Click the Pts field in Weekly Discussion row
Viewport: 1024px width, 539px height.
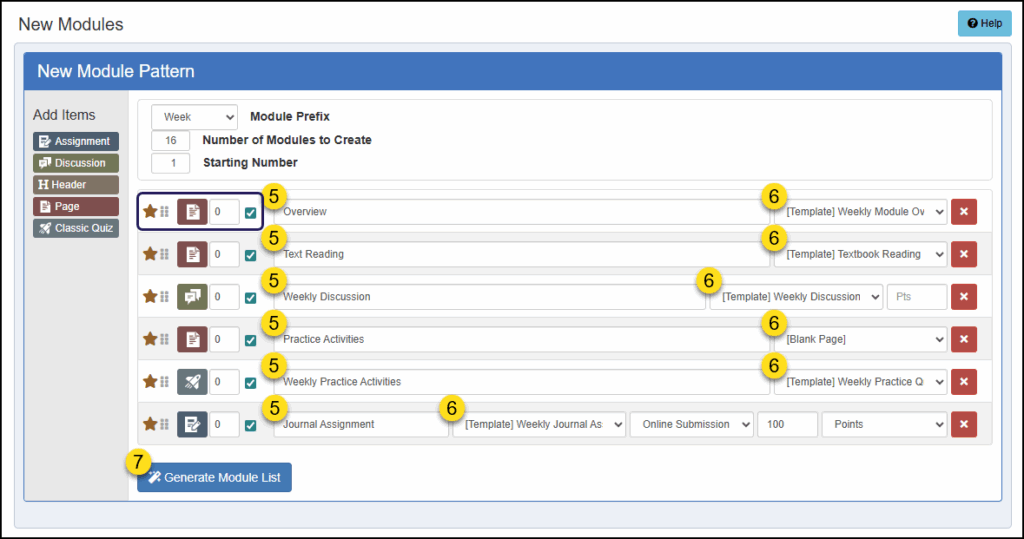[917, 297]
